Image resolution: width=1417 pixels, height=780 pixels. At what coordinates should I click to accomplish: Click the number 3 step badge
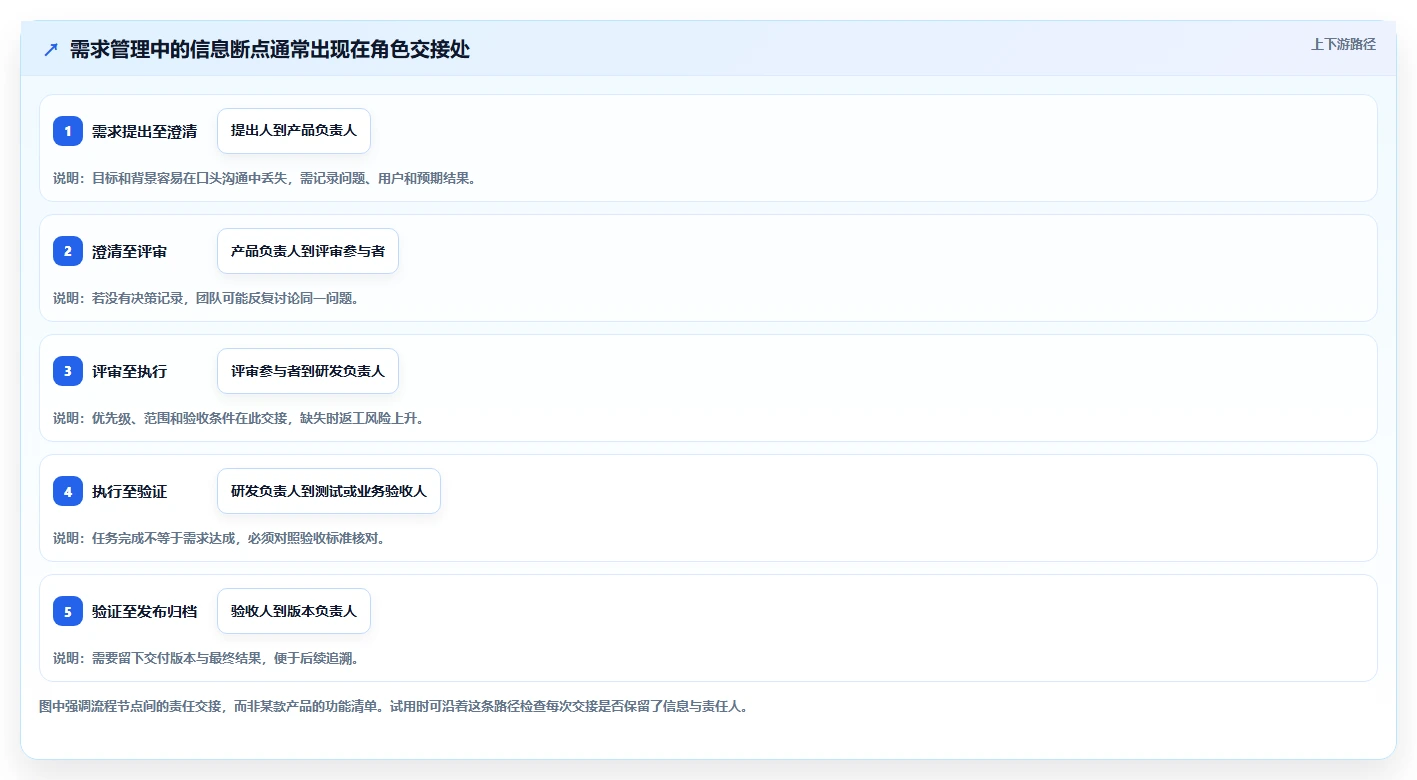coord(68,371)
